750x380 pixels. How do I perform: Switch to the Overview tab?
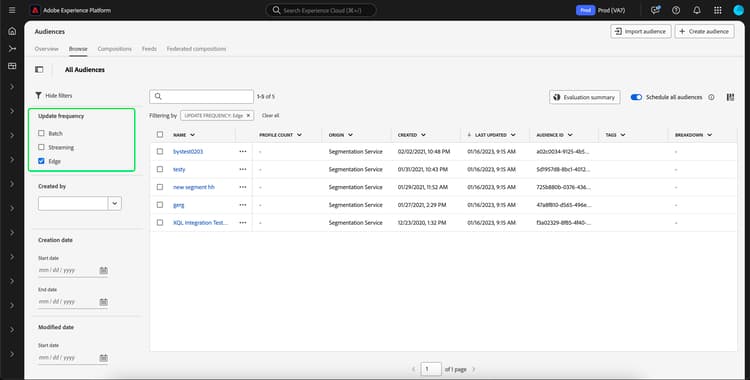click(46, 49)
